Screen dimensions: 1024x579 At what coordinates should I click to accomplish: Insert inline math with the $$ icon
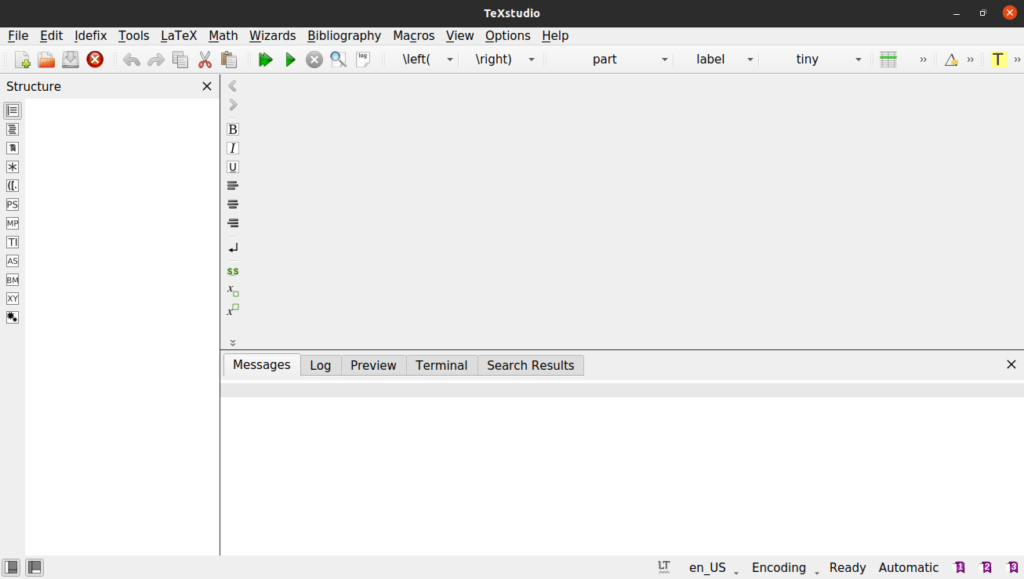pyautogui.click(x=232, y=271)
